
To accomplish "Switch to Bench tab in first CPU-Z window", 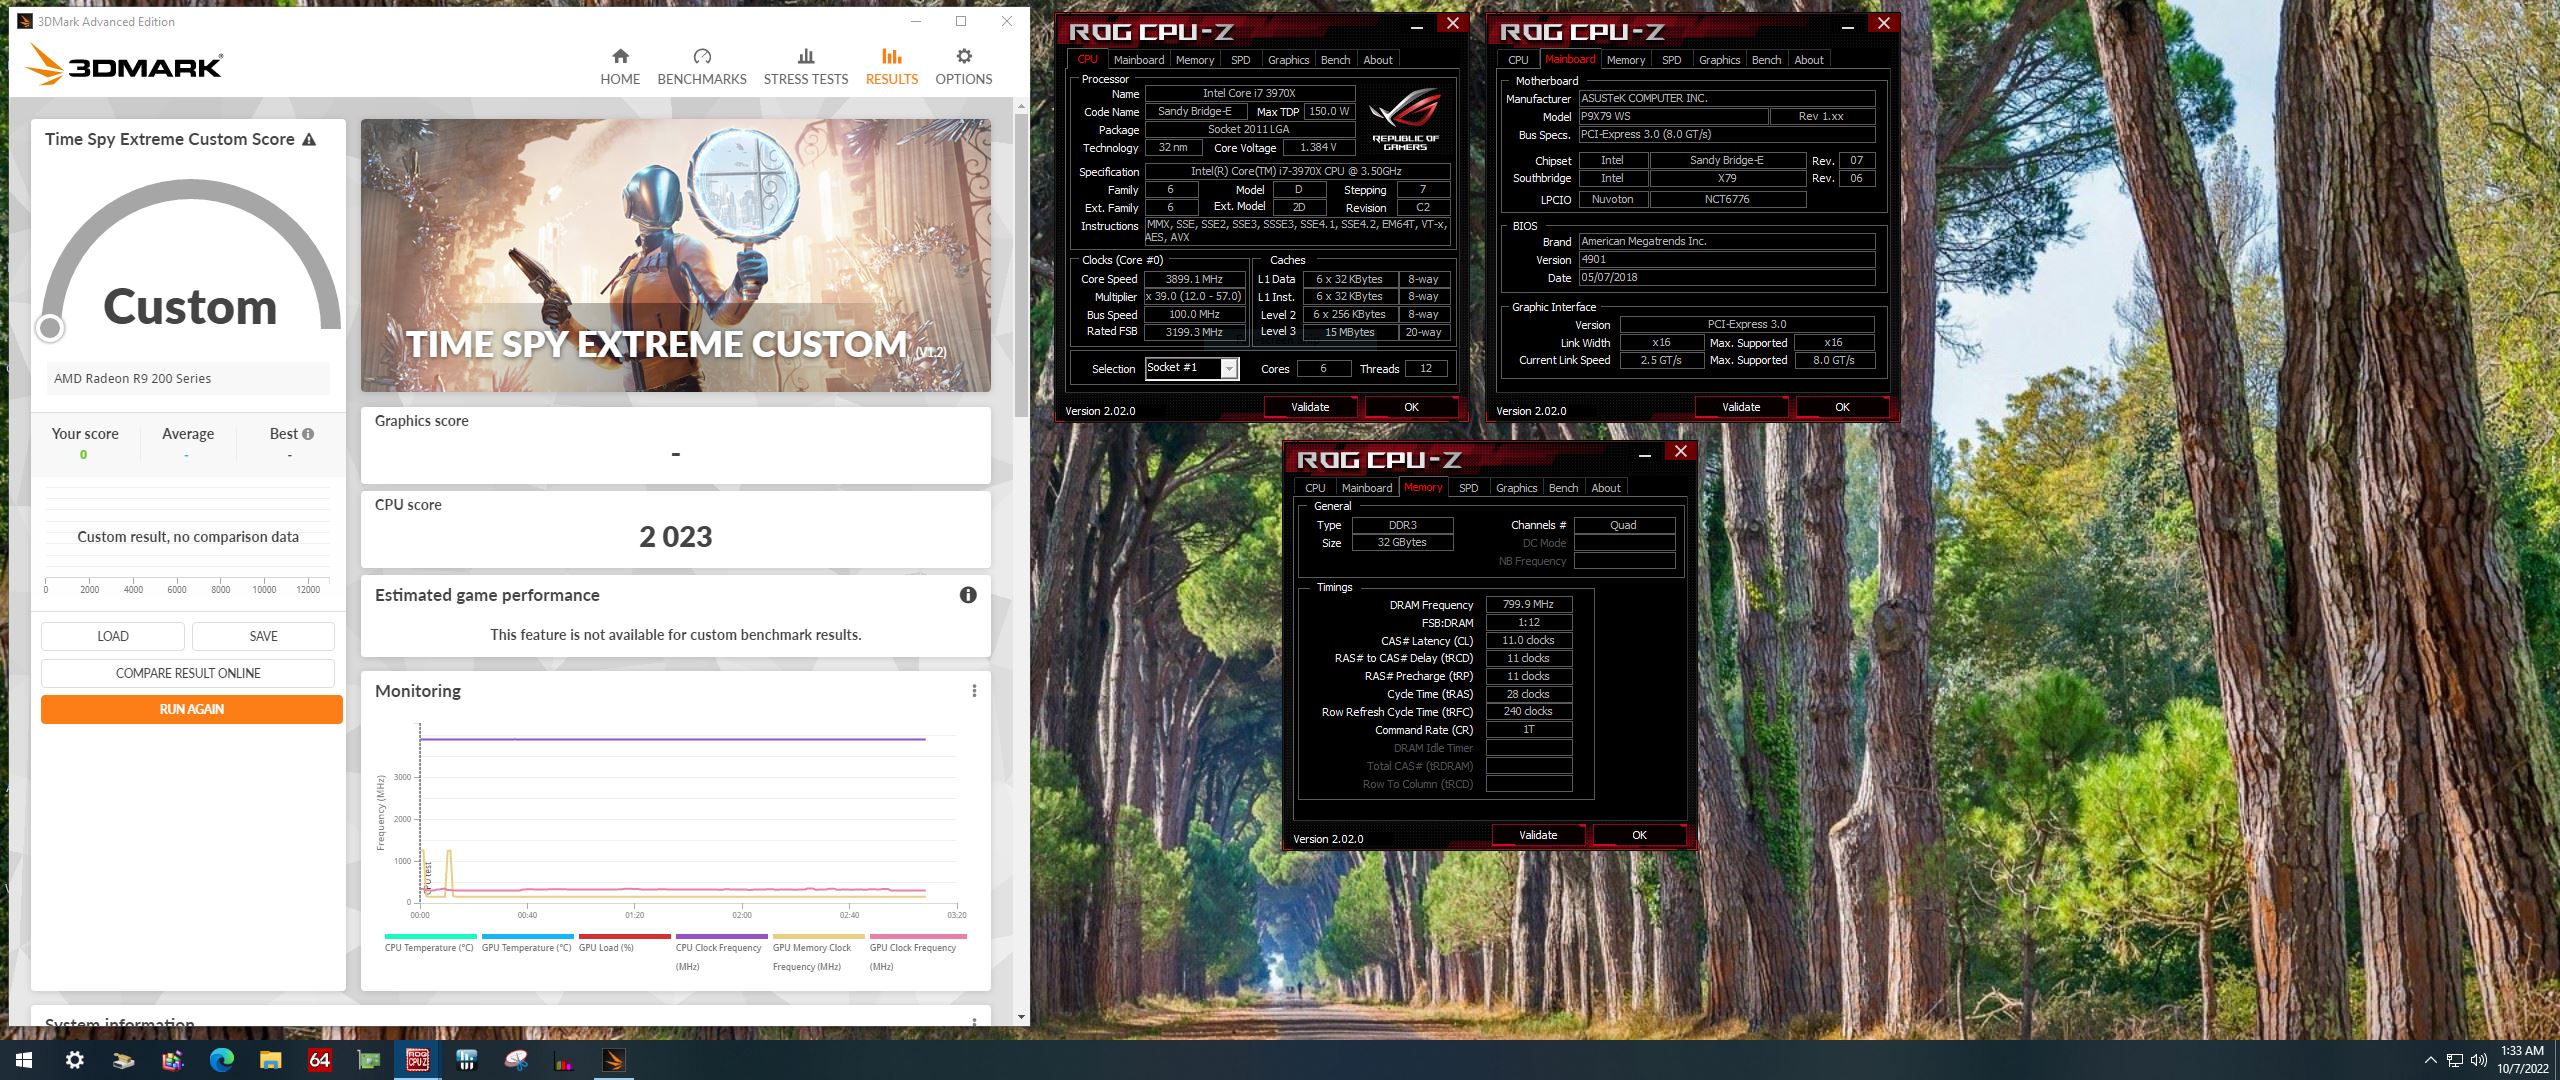I will coord(1335,60).
